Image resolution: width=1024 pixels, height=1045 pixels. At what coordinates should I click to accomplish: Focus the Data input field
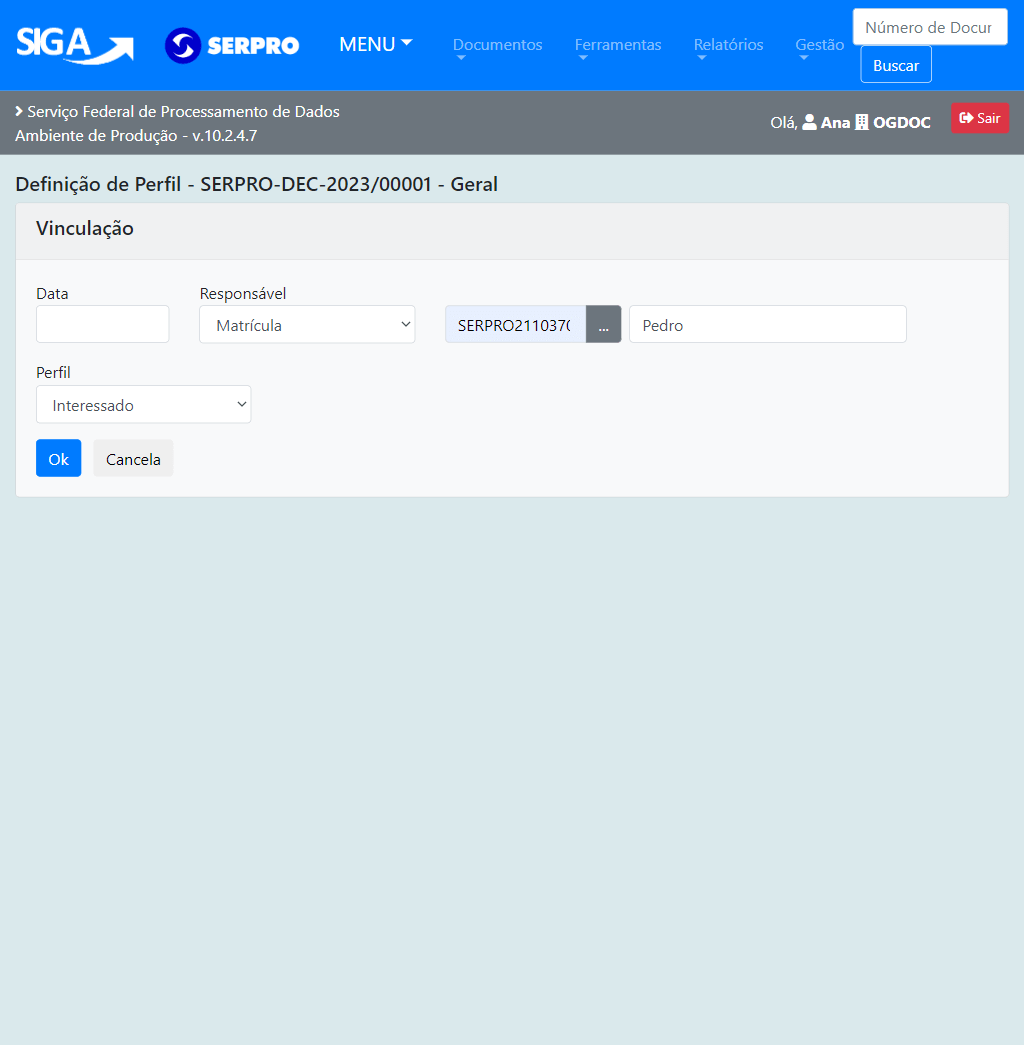[103, 324]
